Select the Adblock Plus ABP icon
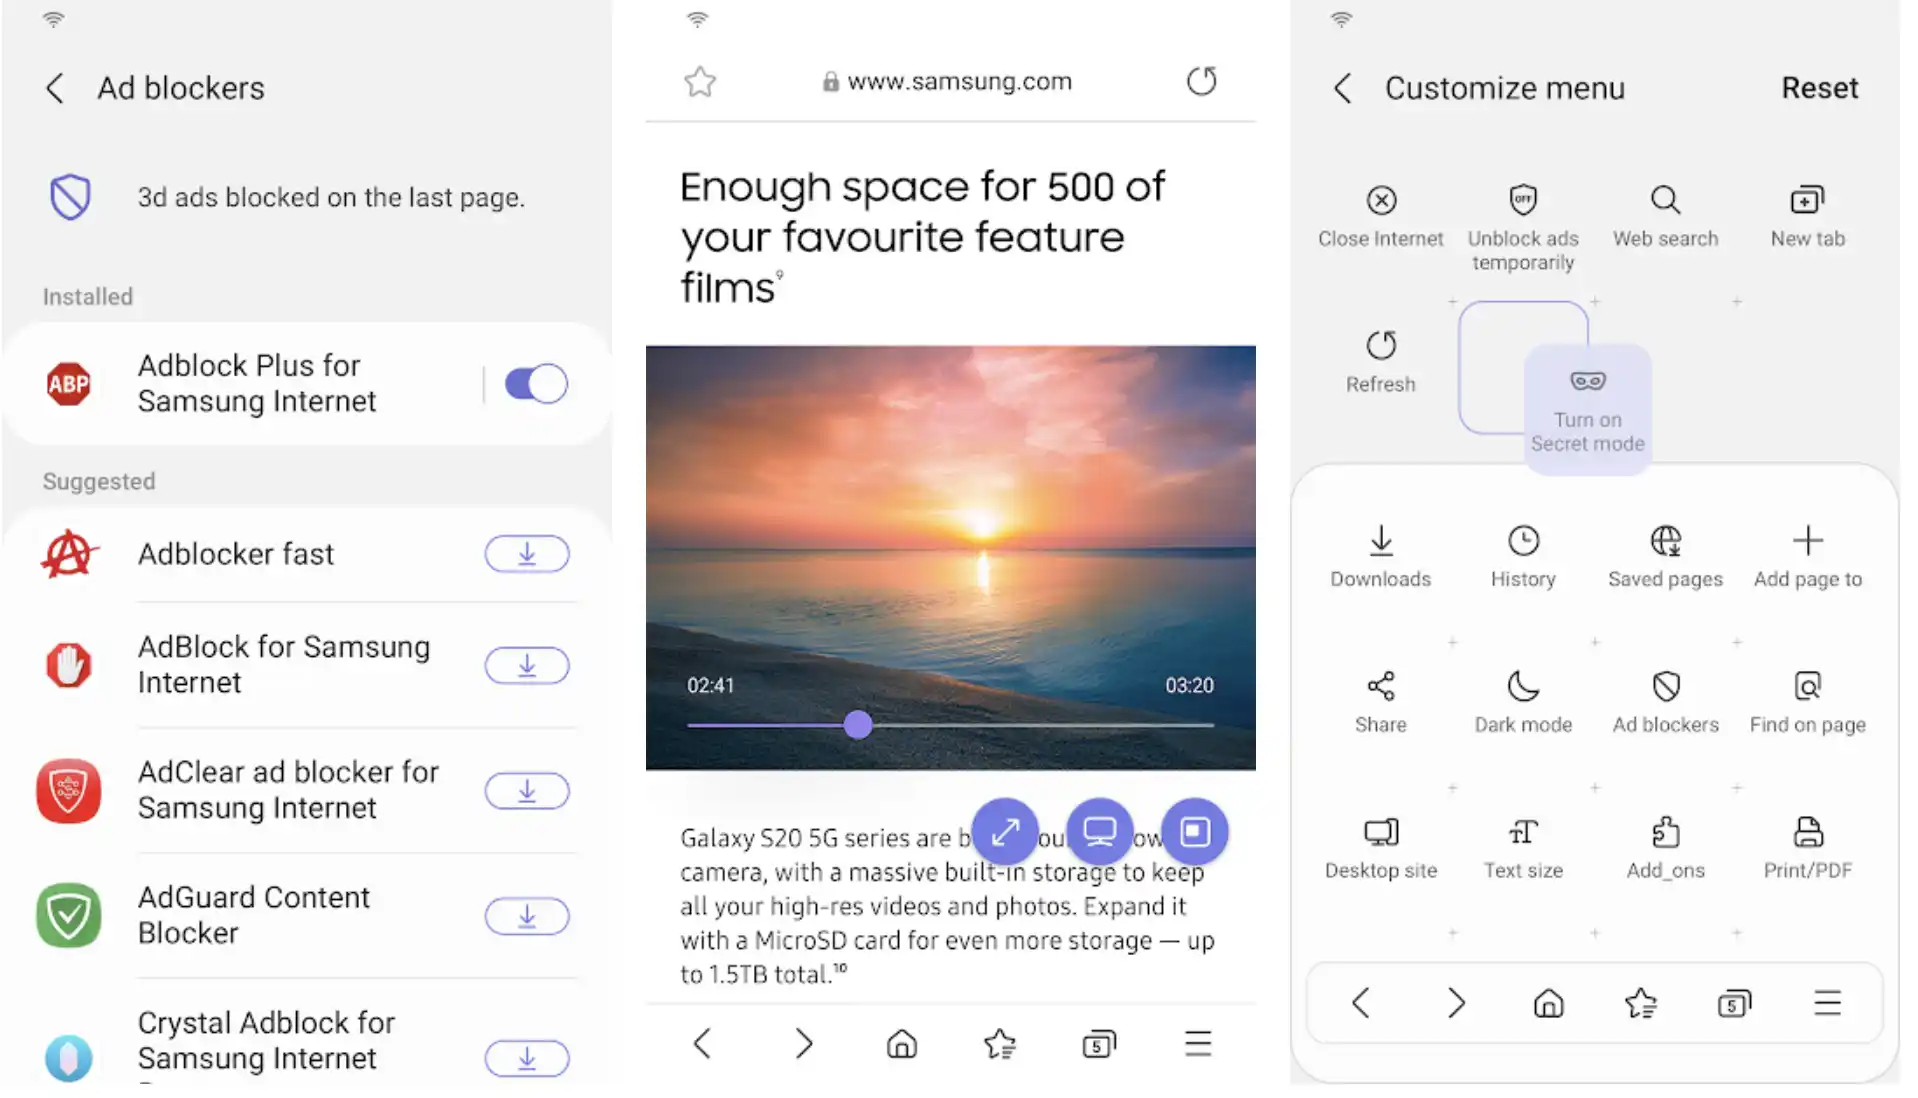The height and width of the screenshot is (1098, 1918). (x=68, y=383)
